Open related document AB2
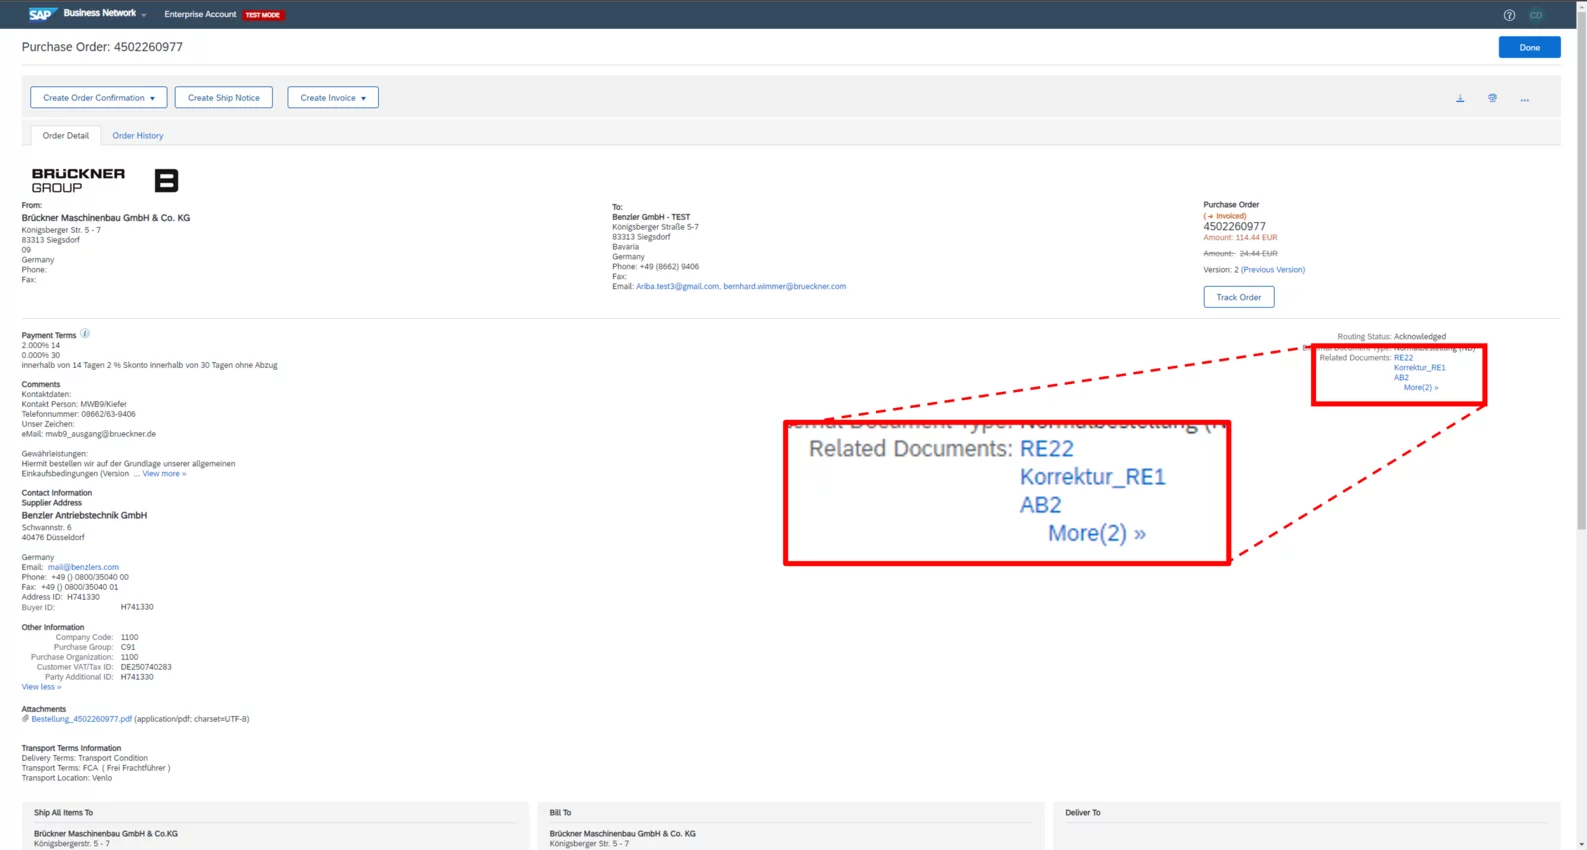 pyautogui.click(x=1401, y=378)
